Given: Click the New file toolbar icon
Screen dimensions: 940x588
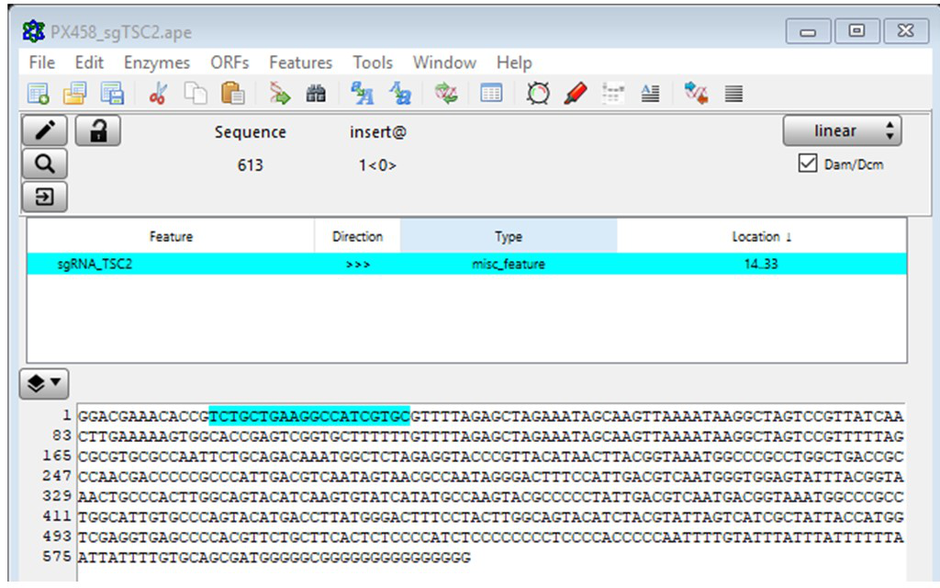Looking at the screenshot, I should [x=39, y=94].
